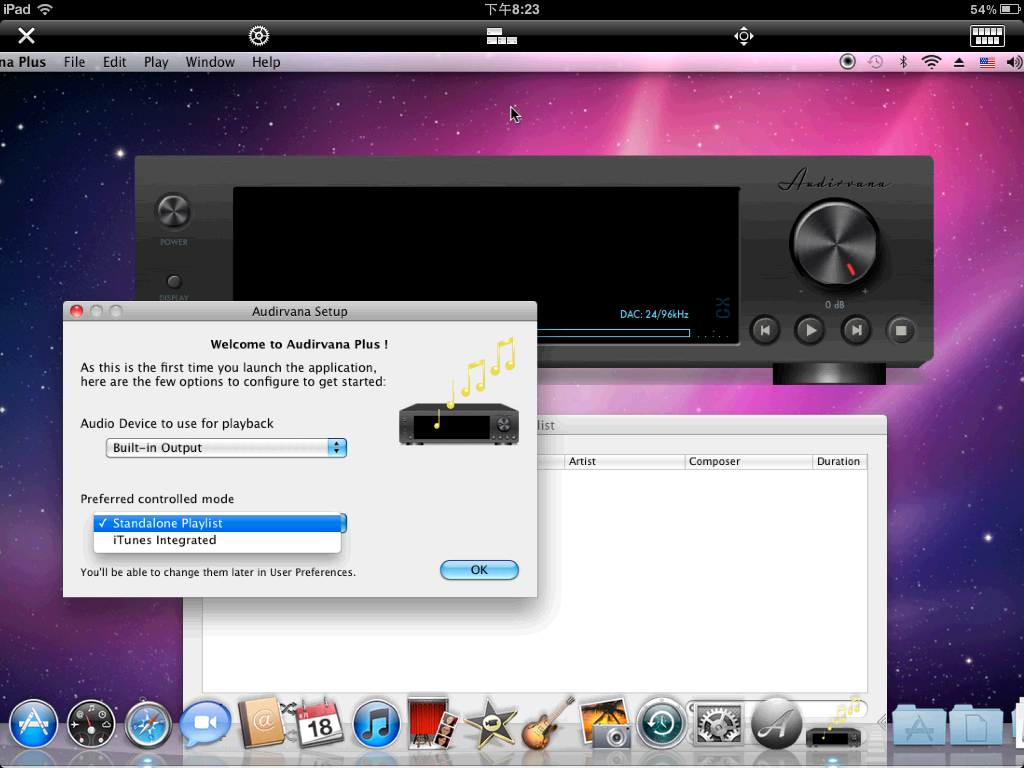Start playback with the Play button
This screenshot has height=768, width=1024.
coord(810,330)
